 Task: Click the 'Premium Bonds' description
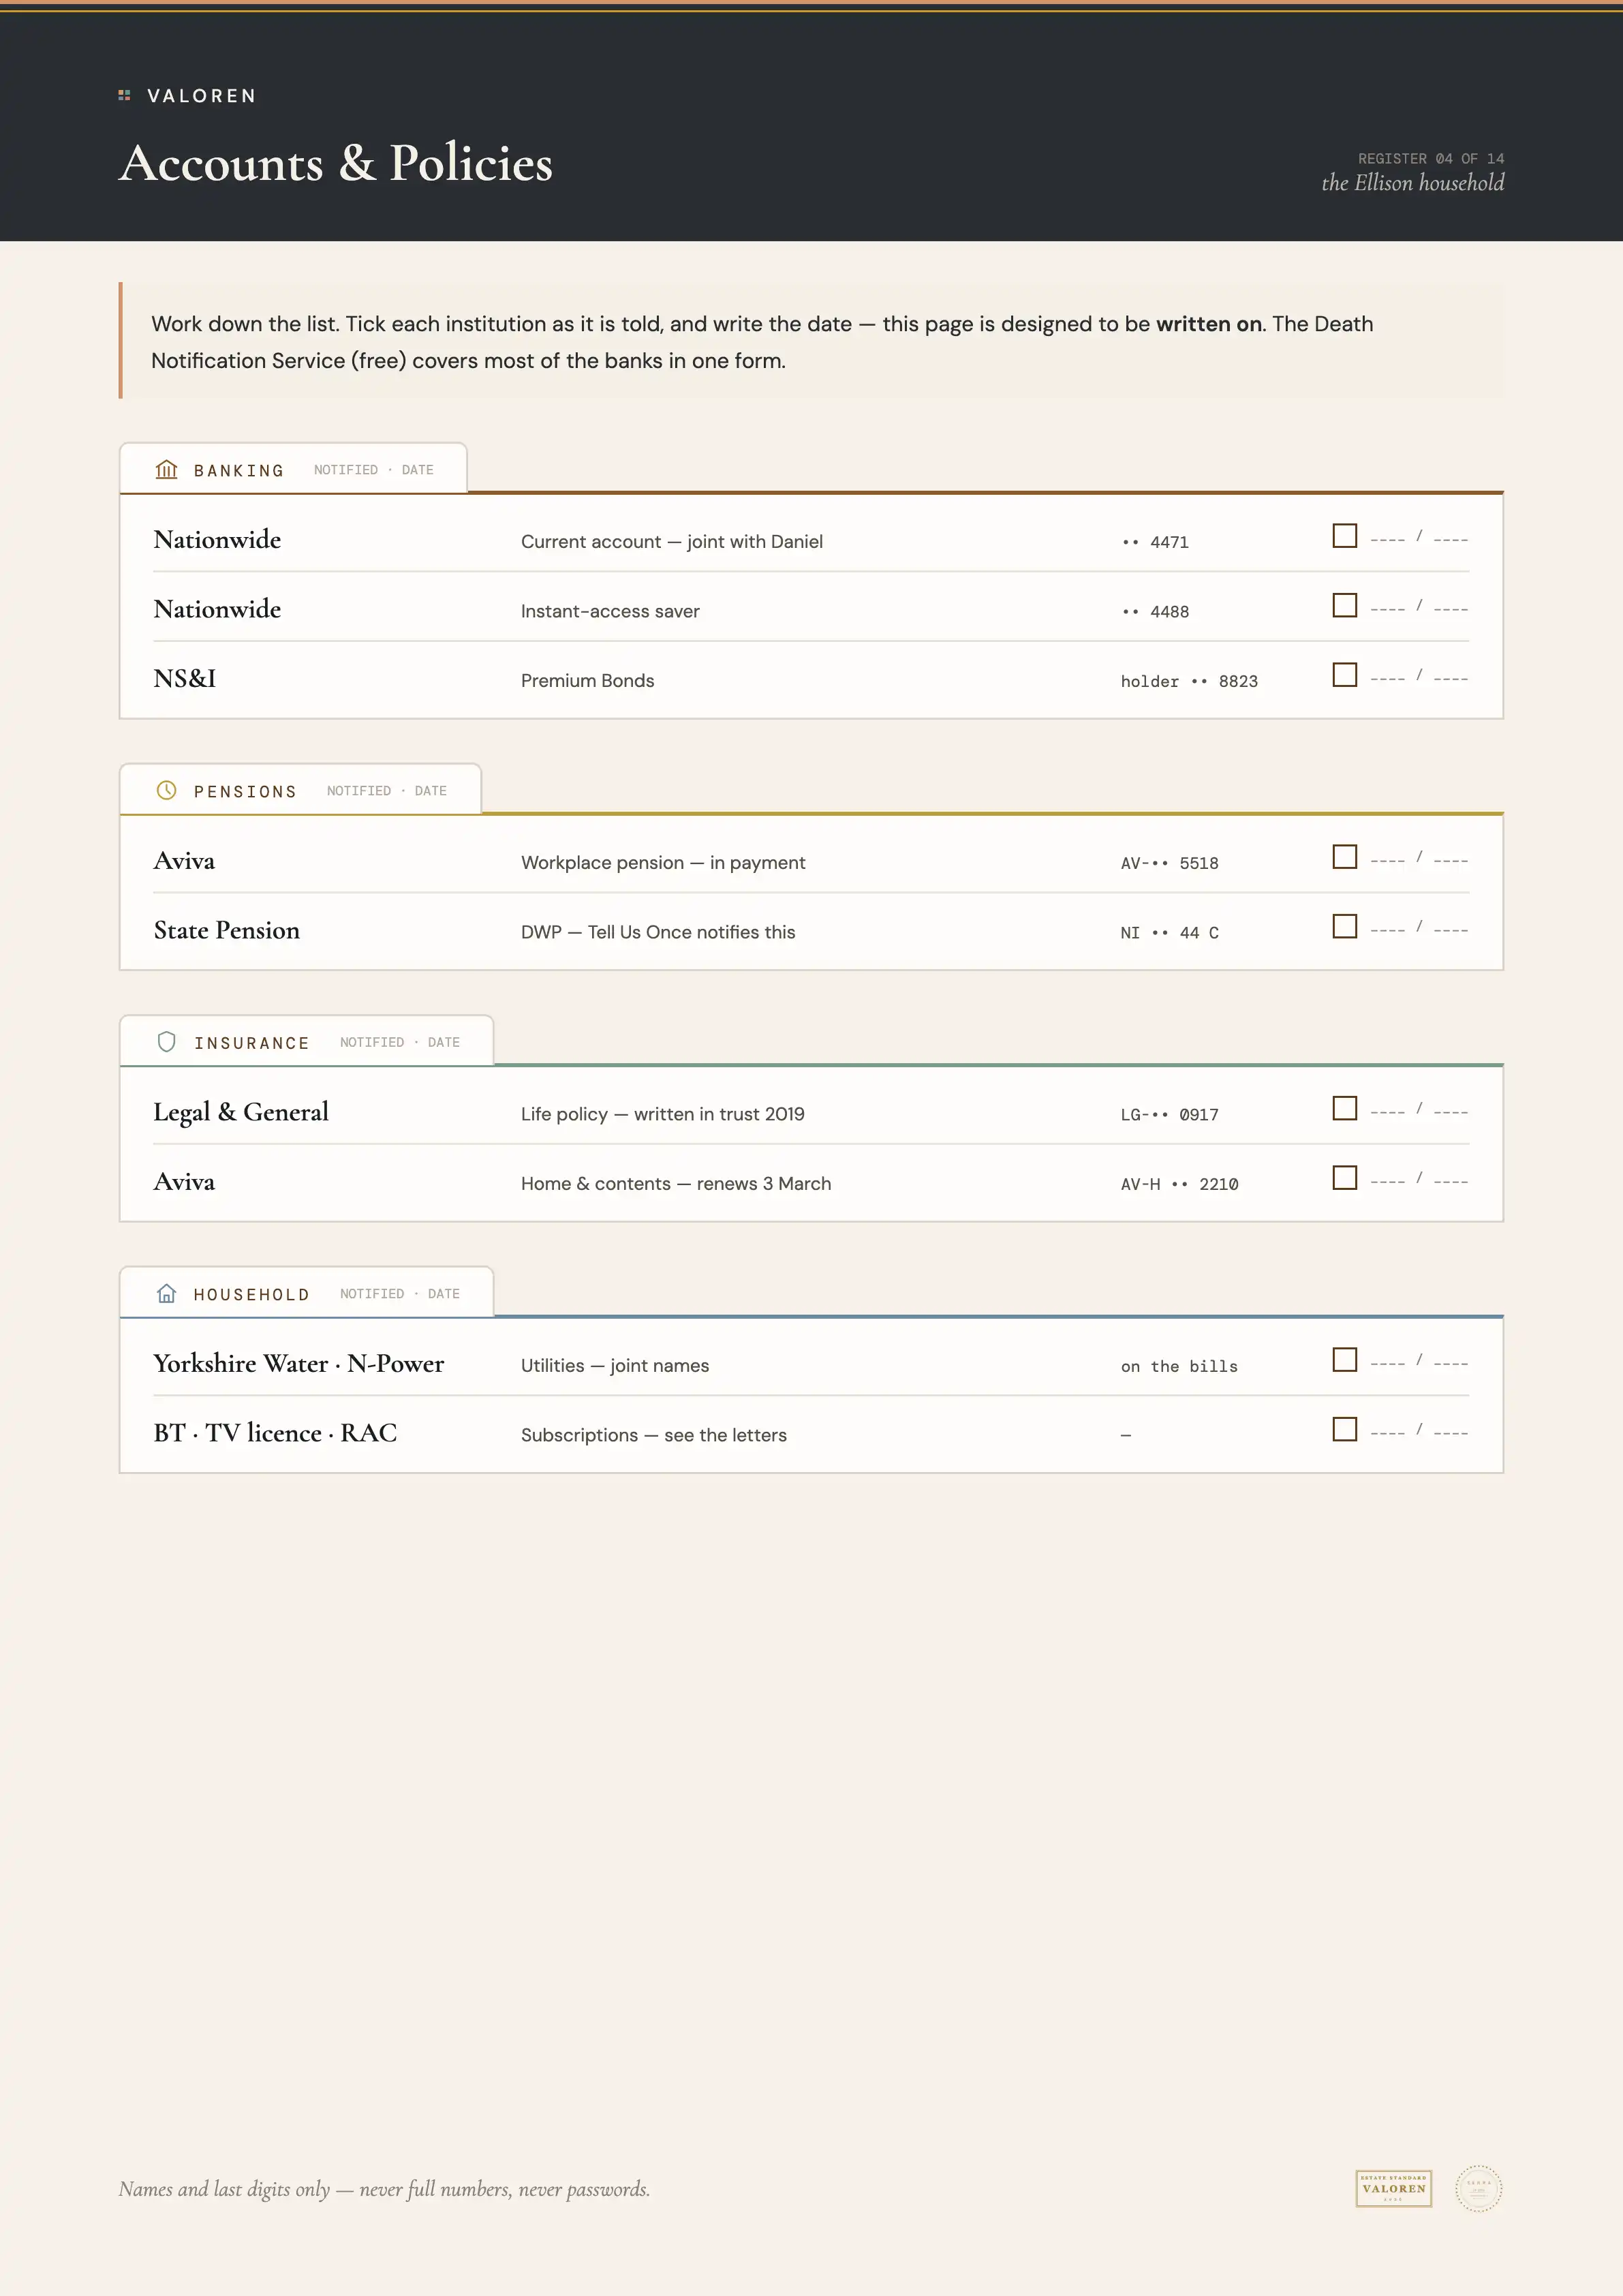pos(587,680)
